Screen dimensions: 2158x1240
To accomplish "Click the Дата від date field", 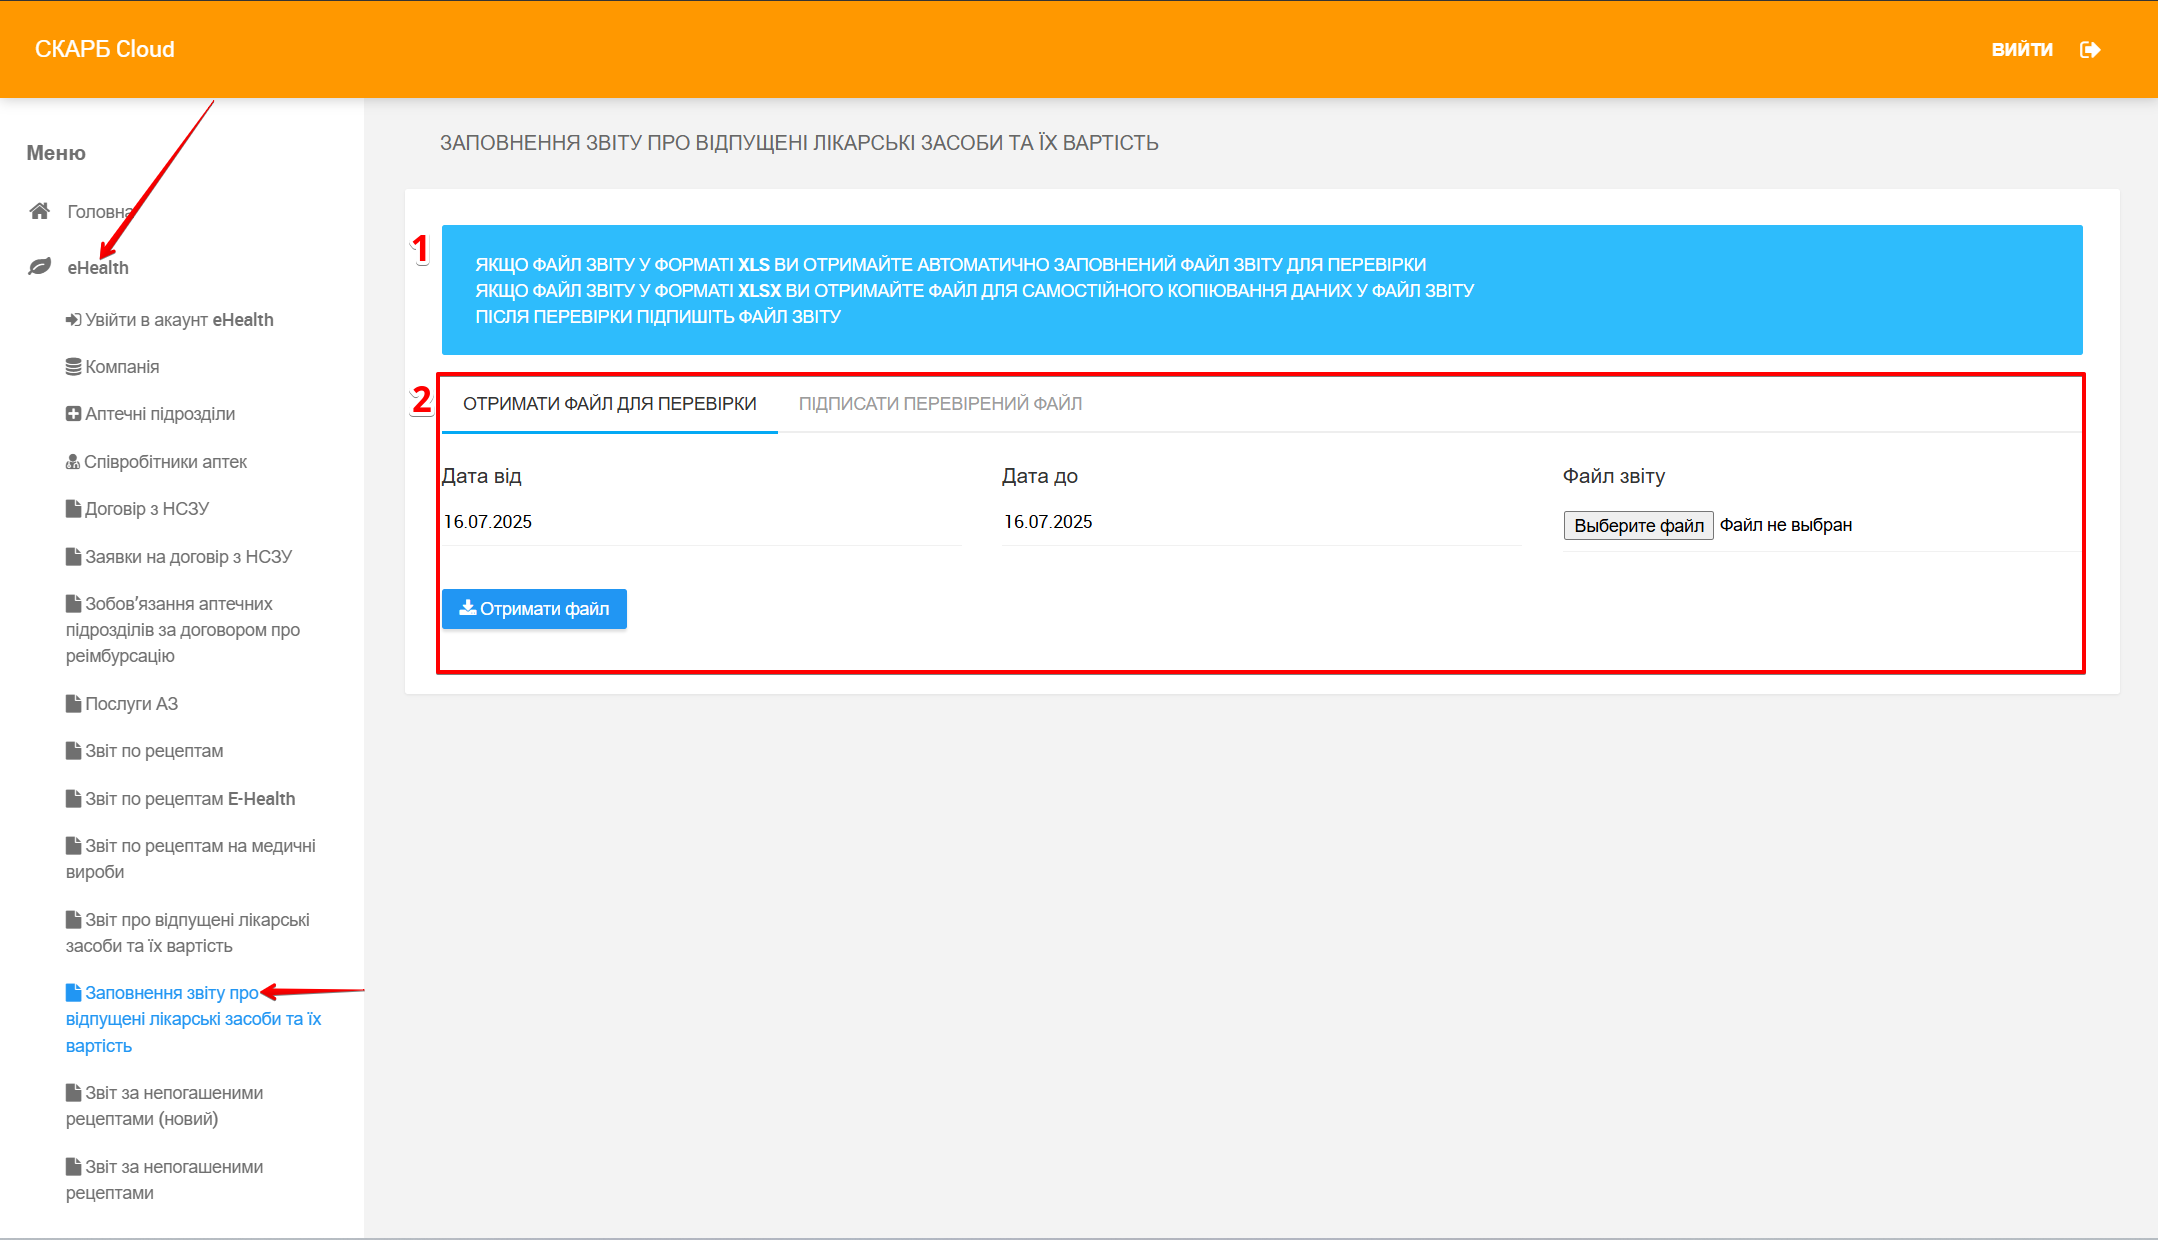I will click(700, 522).
